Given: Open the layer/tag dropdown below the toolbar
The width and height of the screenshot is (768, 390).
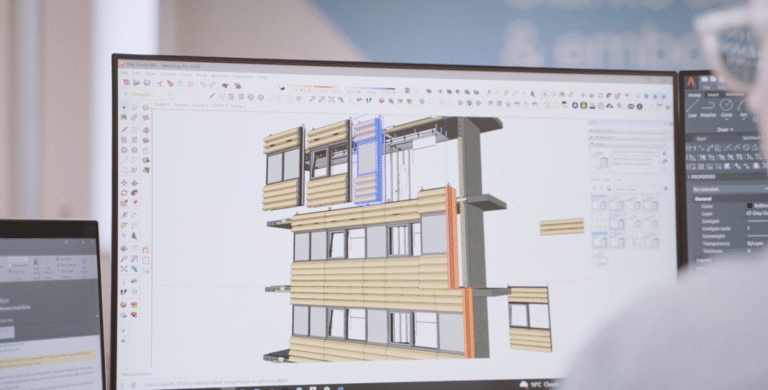Looking at the screenshot, I should [149, 95].
